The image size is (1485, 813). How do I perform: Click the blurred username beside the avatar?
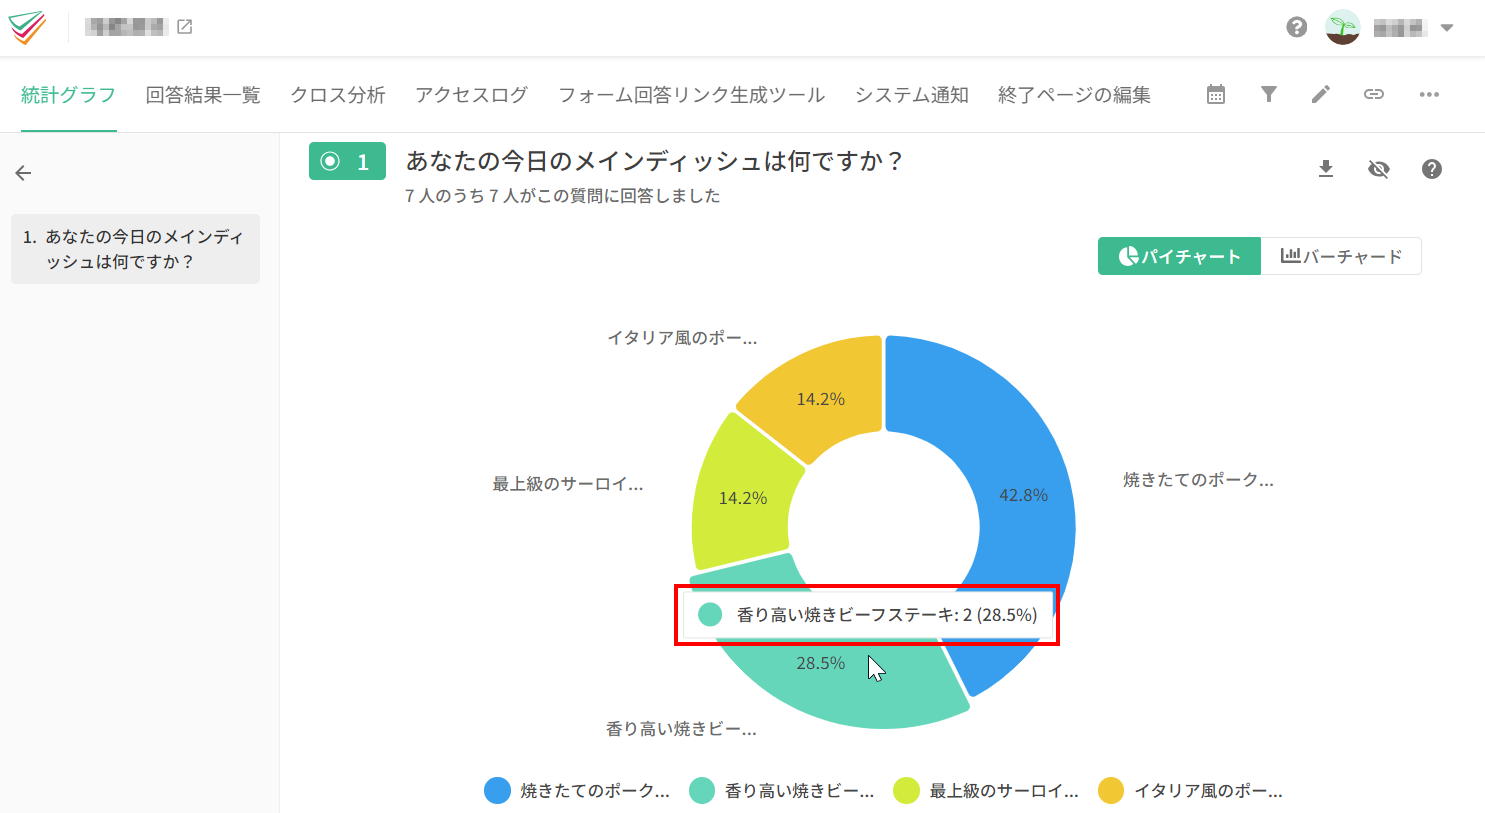[1399, 28]
